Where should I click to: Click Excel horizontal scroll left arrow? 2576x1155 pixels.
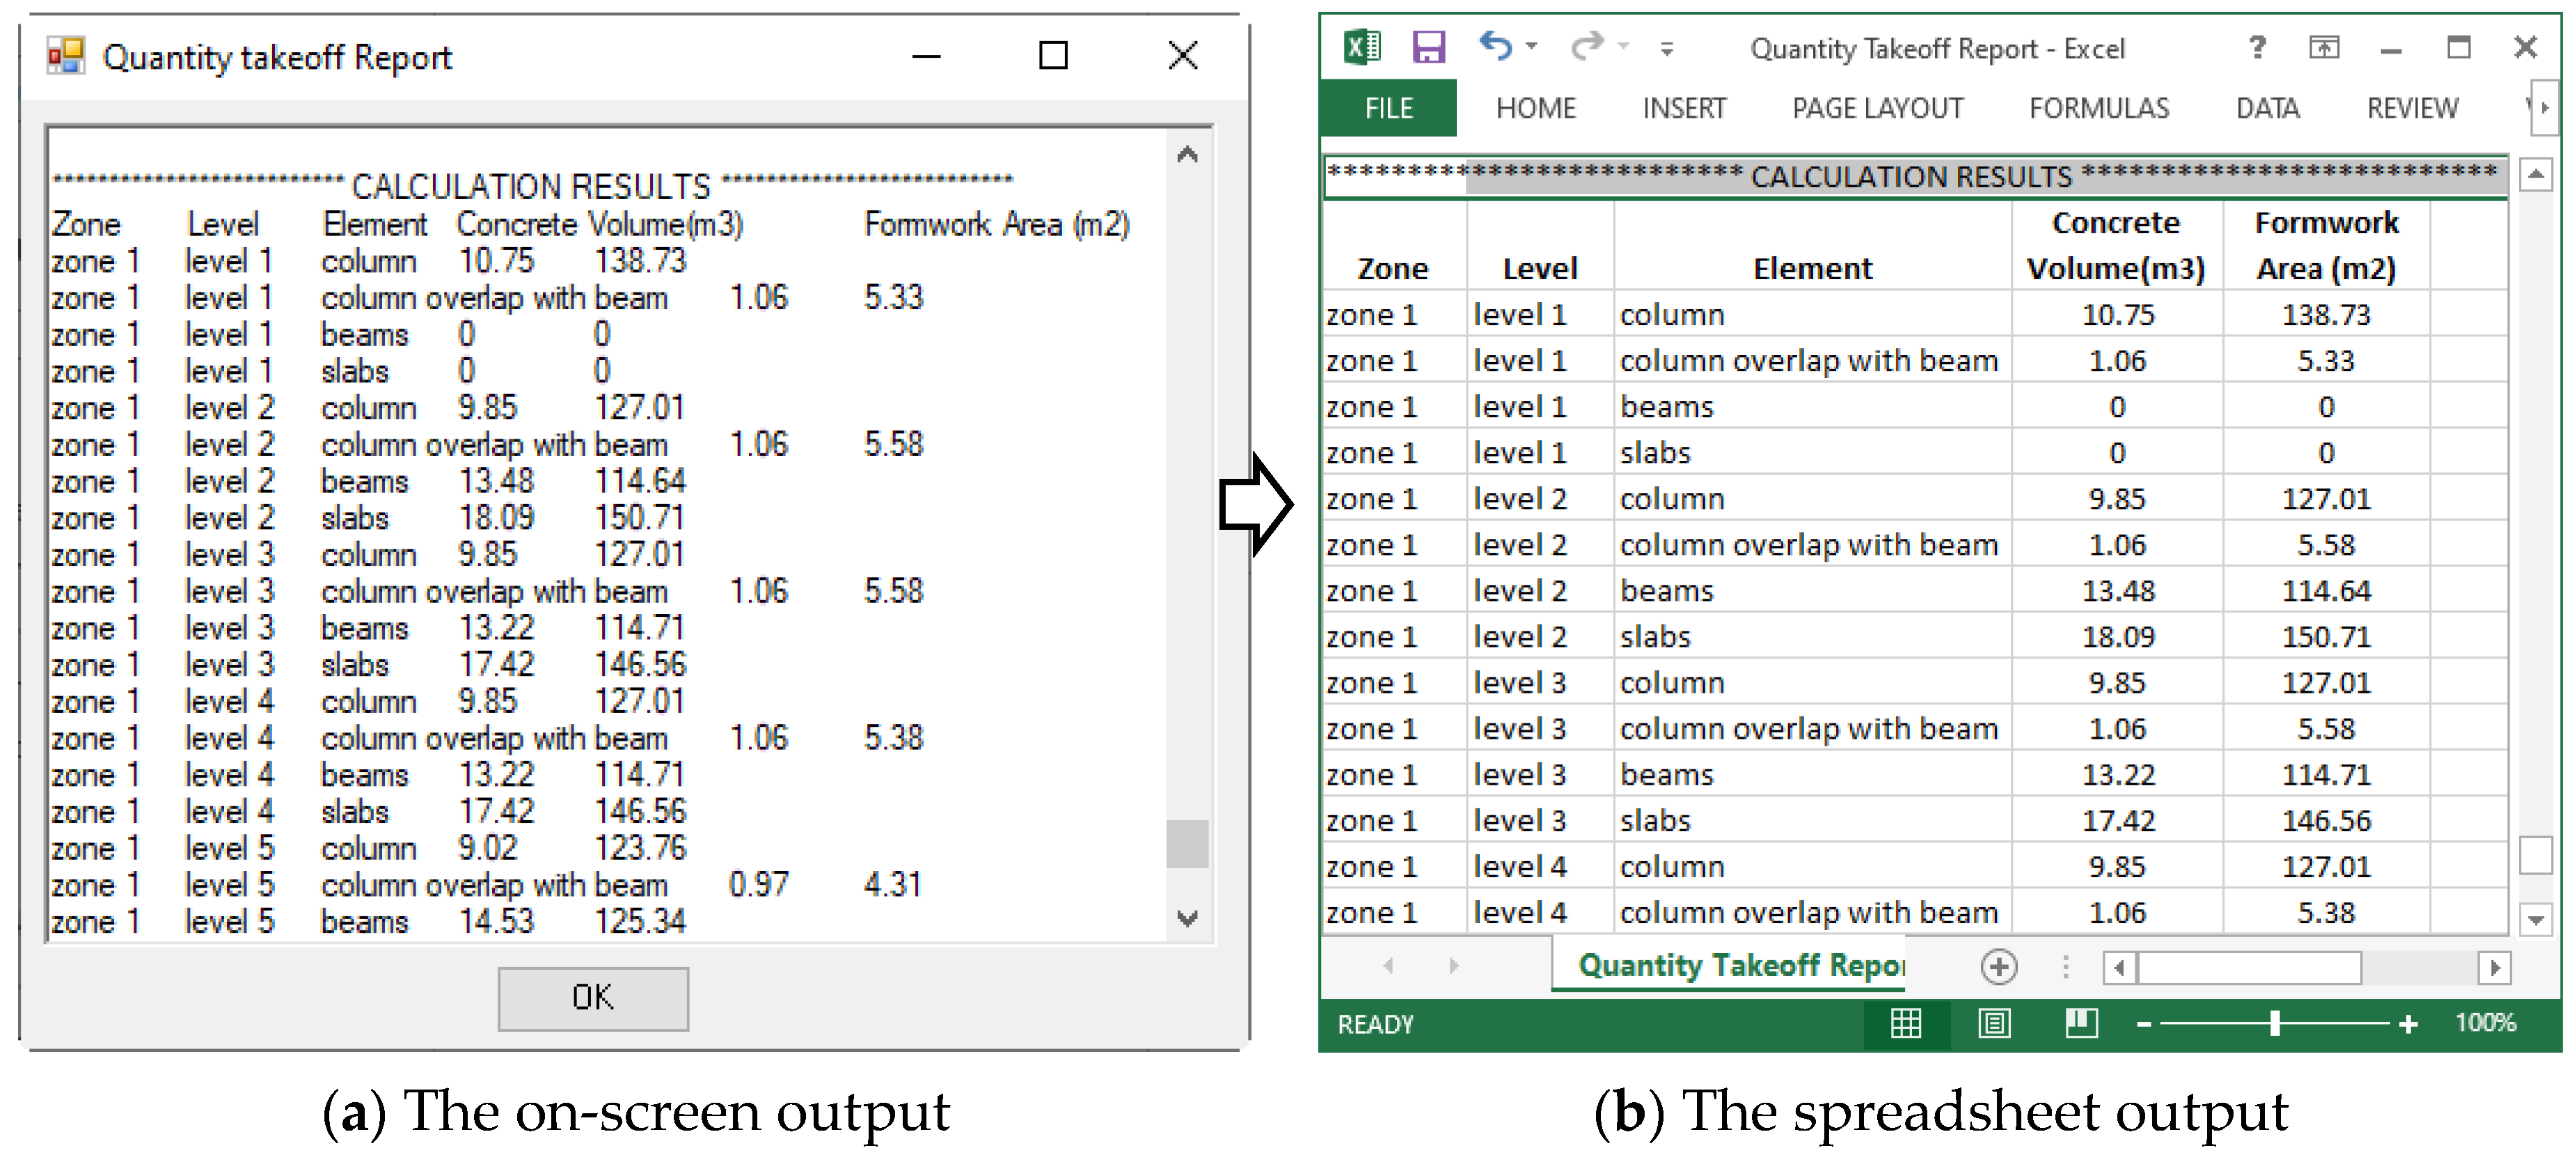click(x=2120, y=967)
